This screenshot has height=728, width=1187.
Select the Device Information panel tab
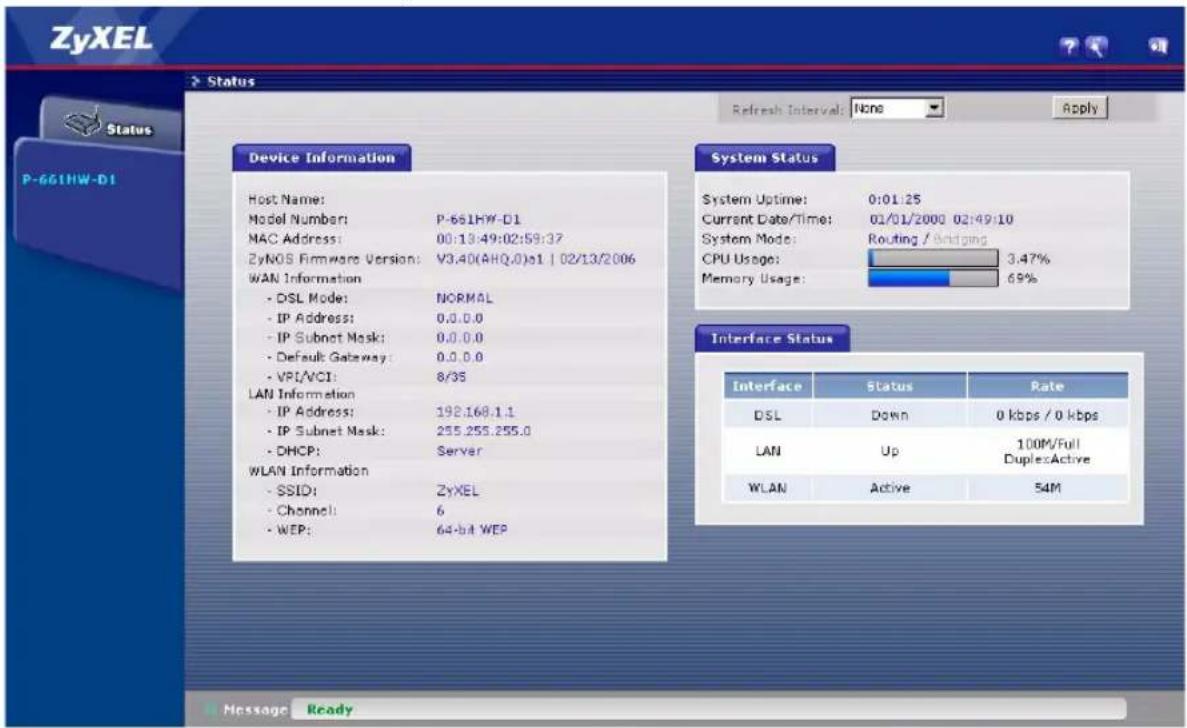point(322,157)
